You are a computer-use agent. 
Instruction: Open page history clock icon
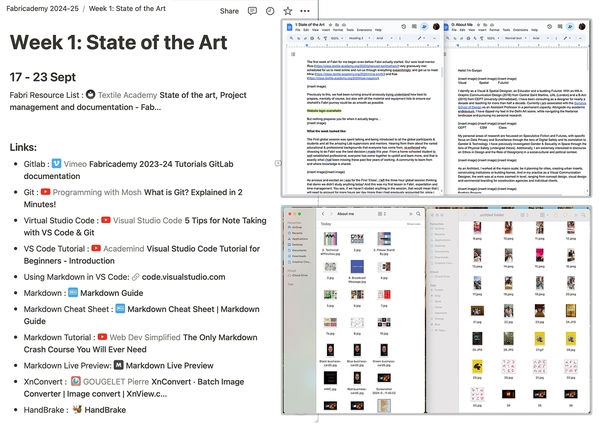(270, 11)
